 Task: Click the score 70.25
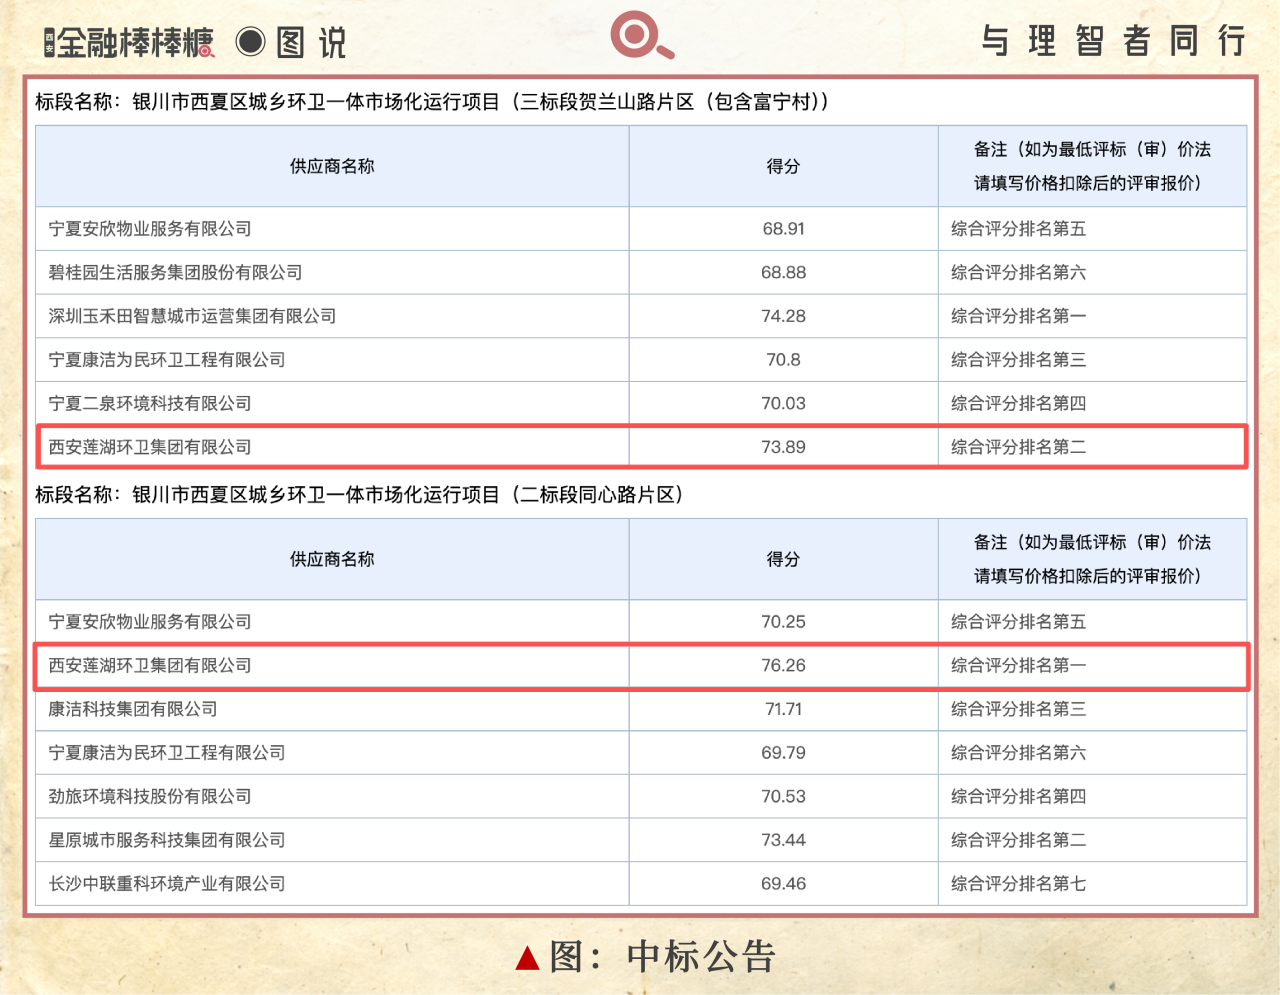pyautogui.click(x=783, y=622)
